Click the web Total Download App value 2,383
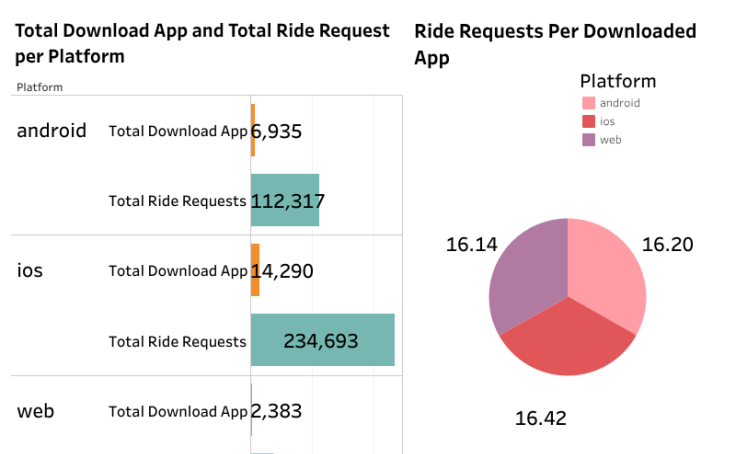The height and width of the screenshot is (454, 736). 277,411
